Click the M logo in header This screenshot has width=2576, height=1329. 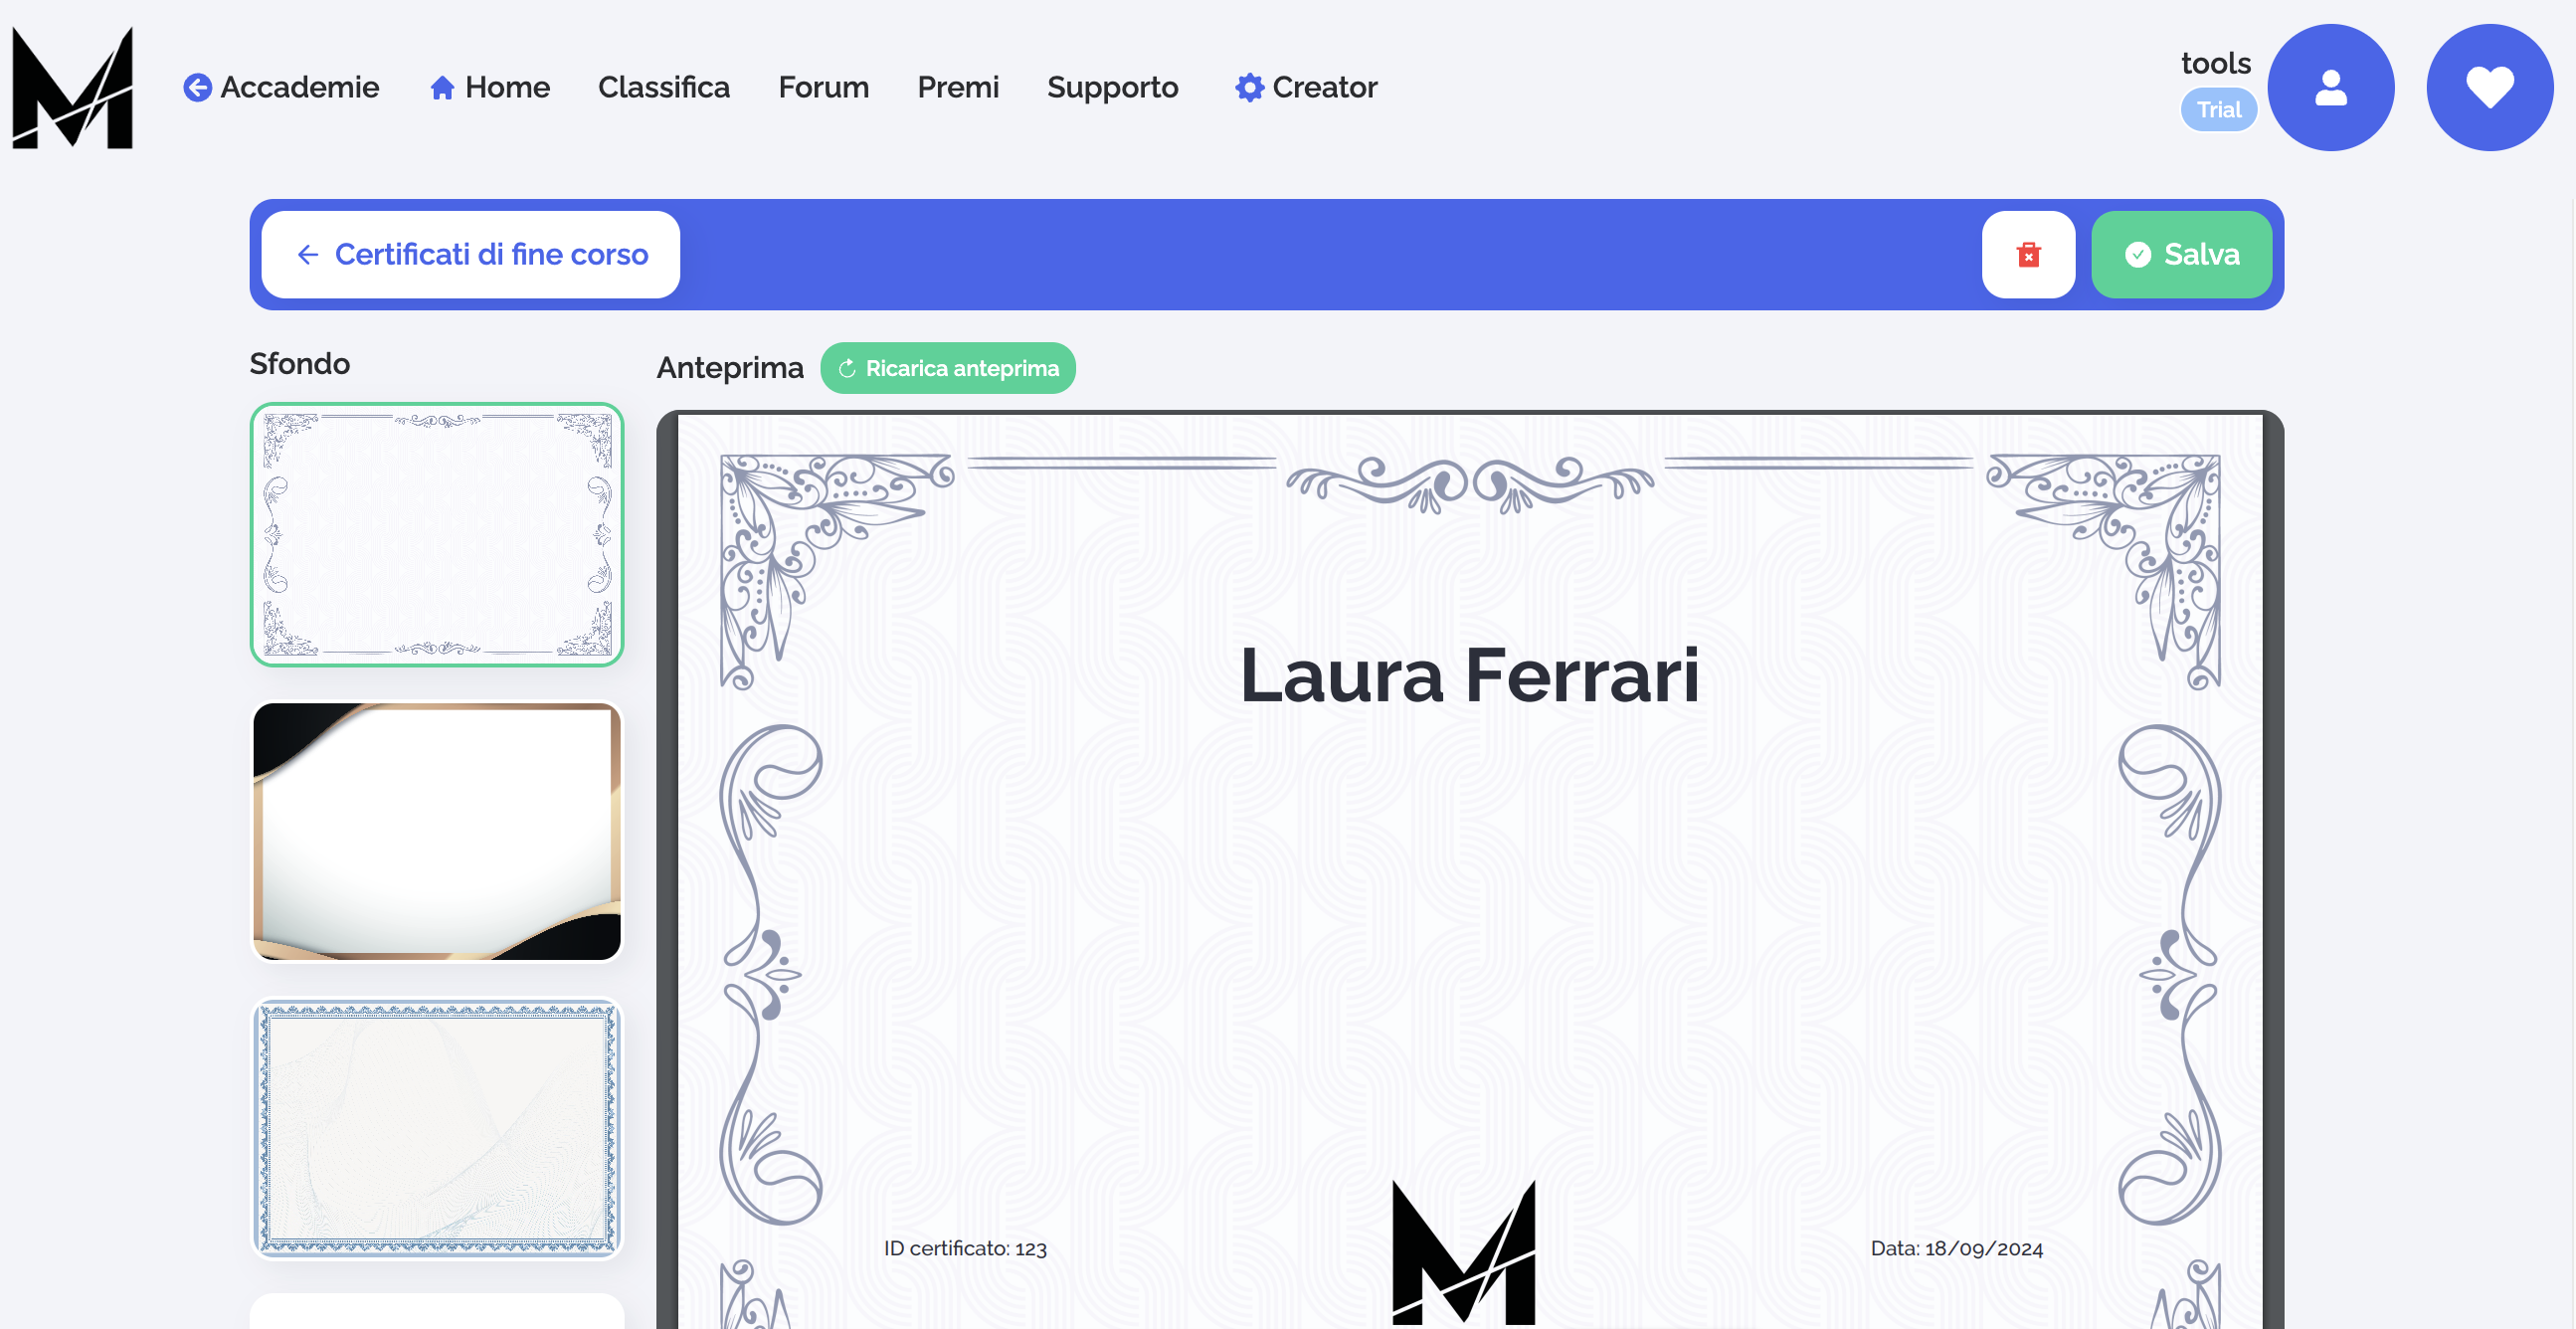pyautogui.click(x=72, y=88)
